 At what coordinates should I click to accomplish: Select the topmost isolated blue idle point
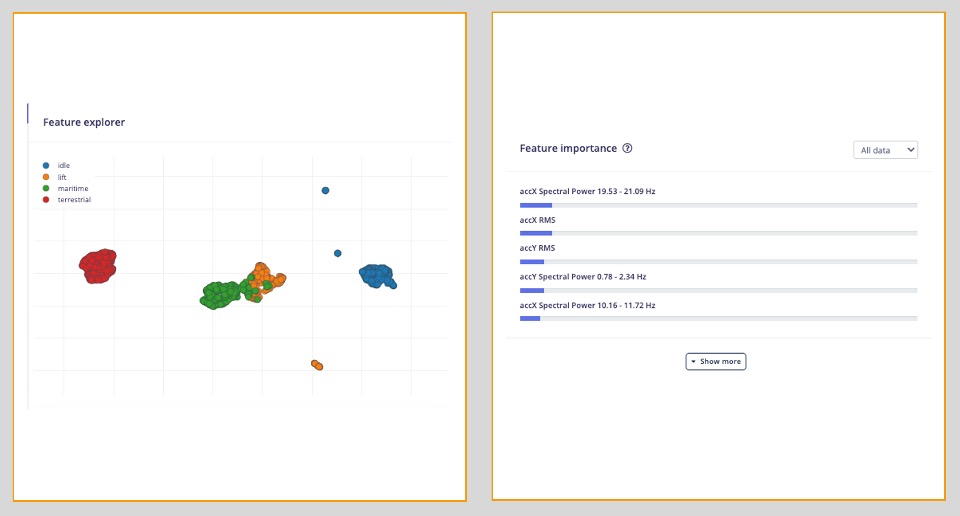click(325, 190)
